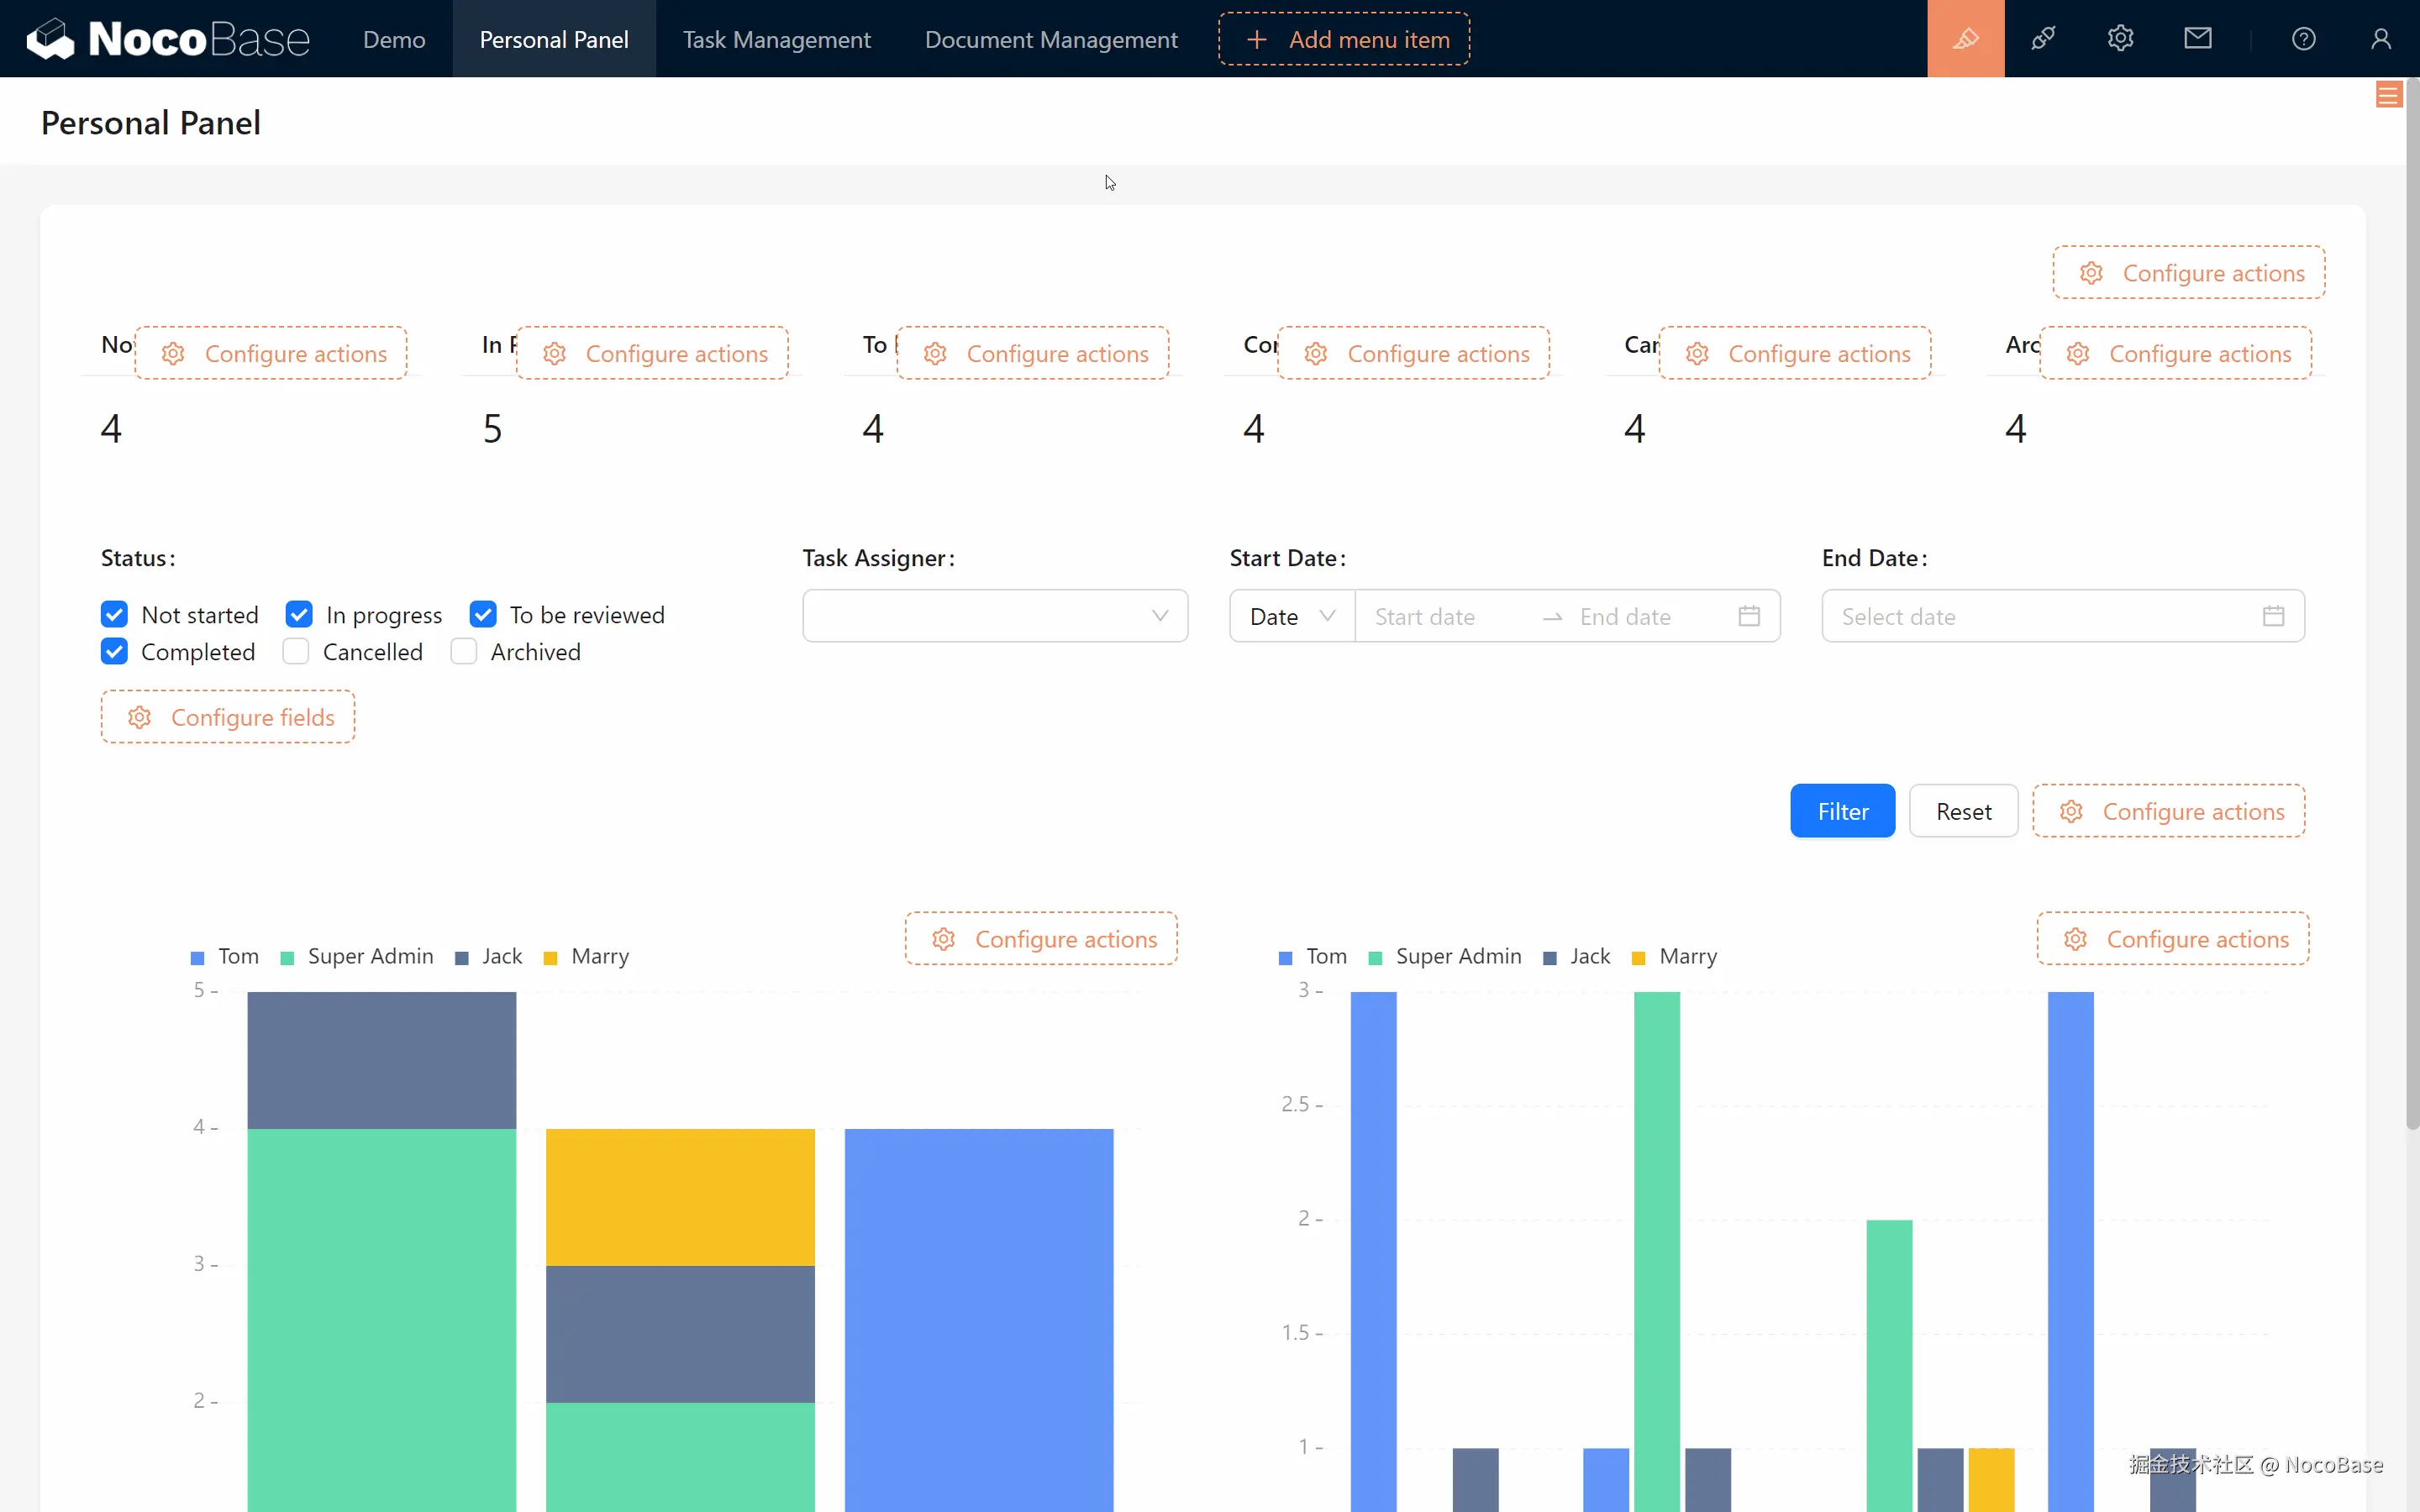The width and height of the screenshot is (2420, 1512).
Task: Open the user profile icon
Action: pos(2380,39)
